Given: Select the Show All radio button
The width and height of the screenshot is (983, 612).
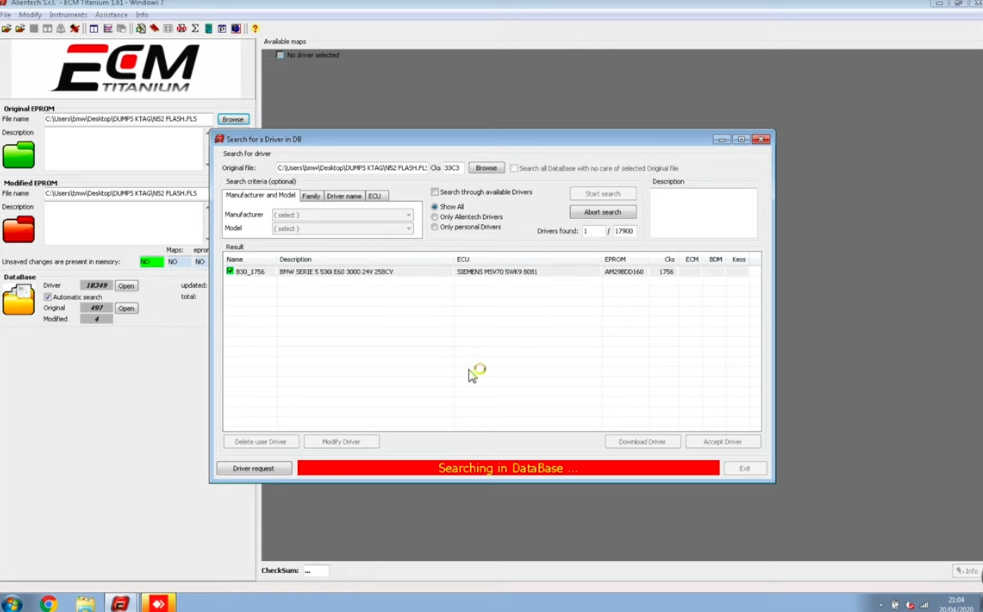Looking at the screenshot, I should [434, 207].
